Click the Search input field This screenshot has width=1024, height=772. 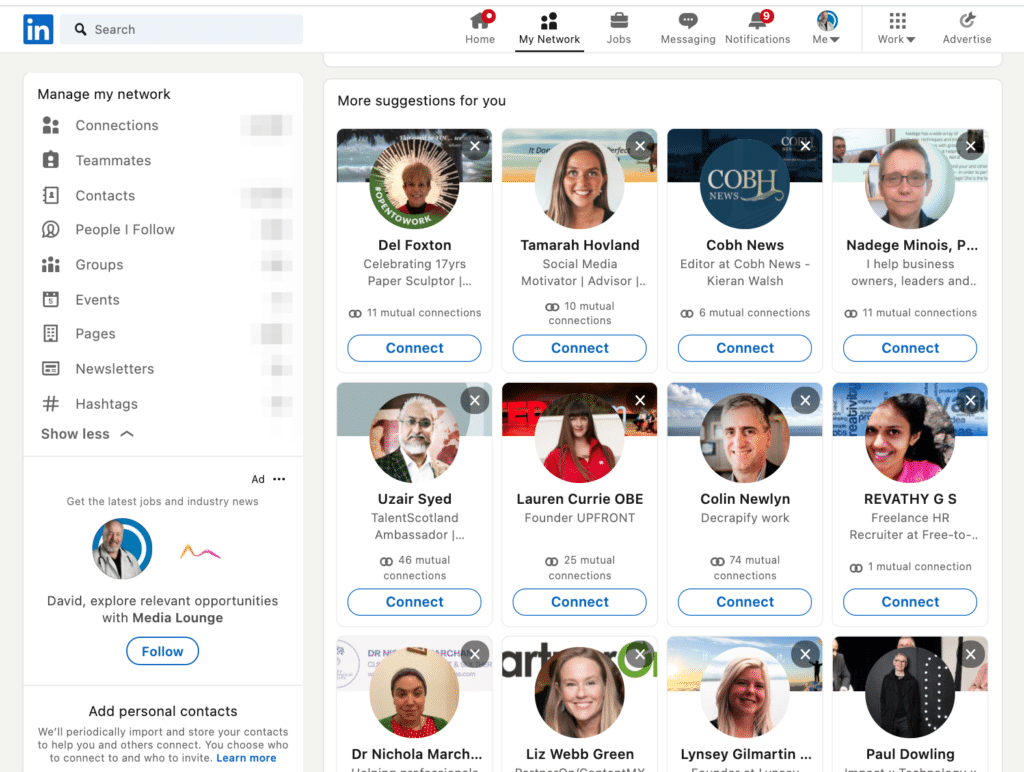[x=181, y=29]
